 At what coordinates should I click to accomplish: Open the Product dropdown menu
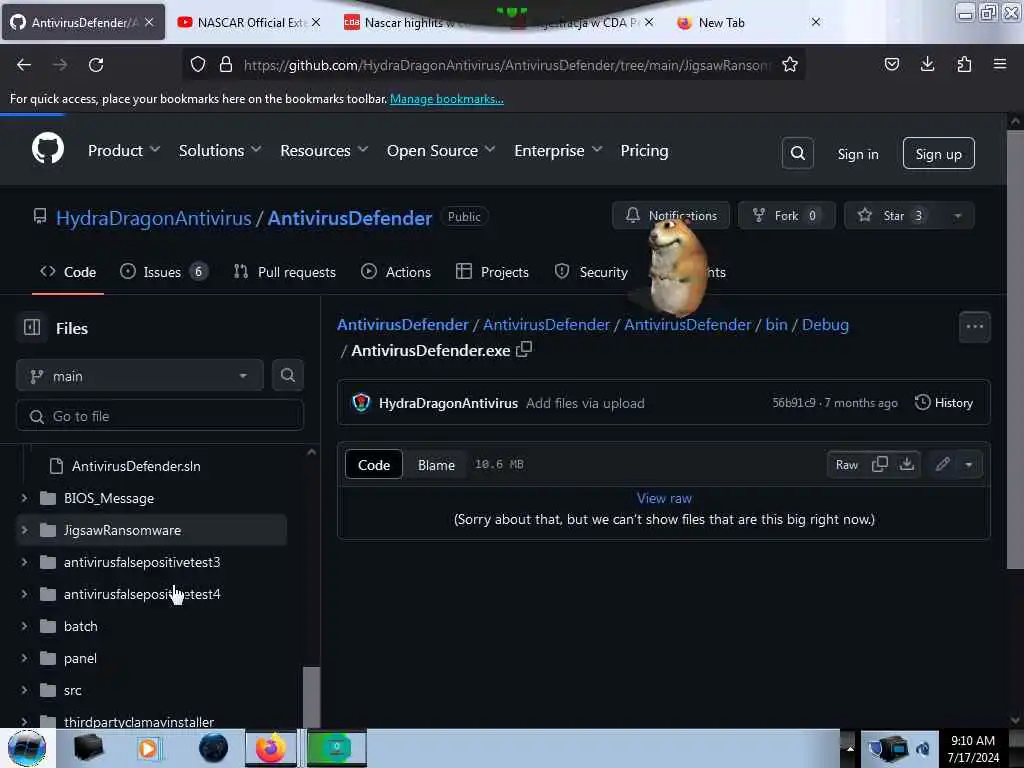(x=124, y=151)
